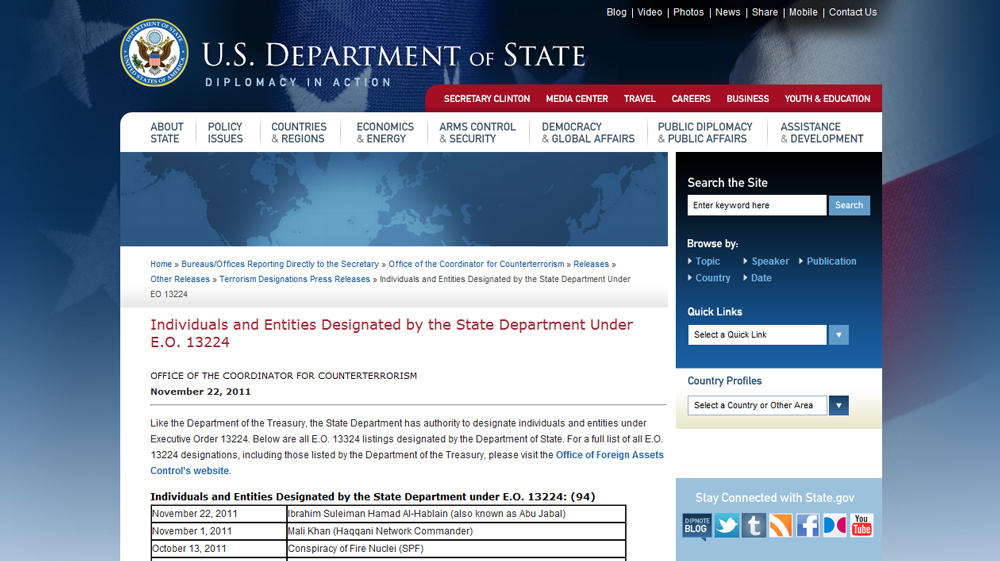Go to the Media Center tab
The height and width of the screenshot is (561, 1000).
(577, 99)
